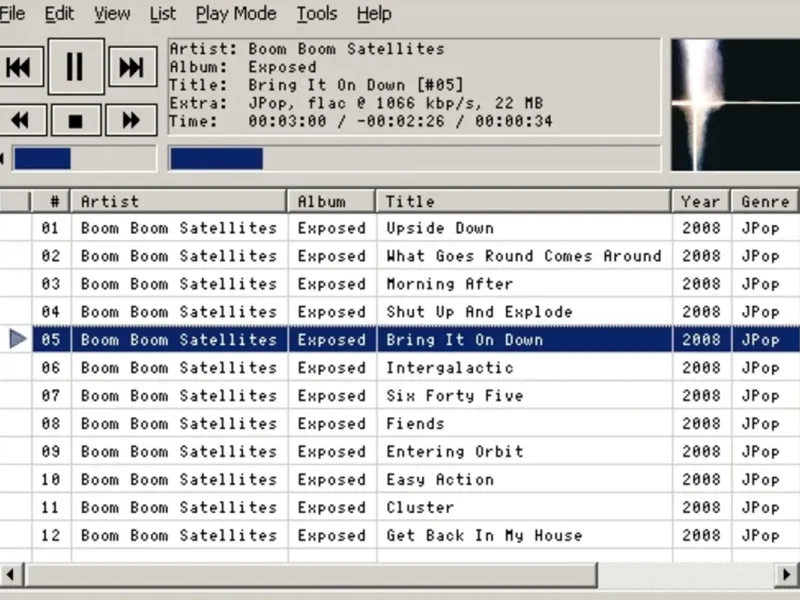Sort by the Artist column header

pos(179,201)
